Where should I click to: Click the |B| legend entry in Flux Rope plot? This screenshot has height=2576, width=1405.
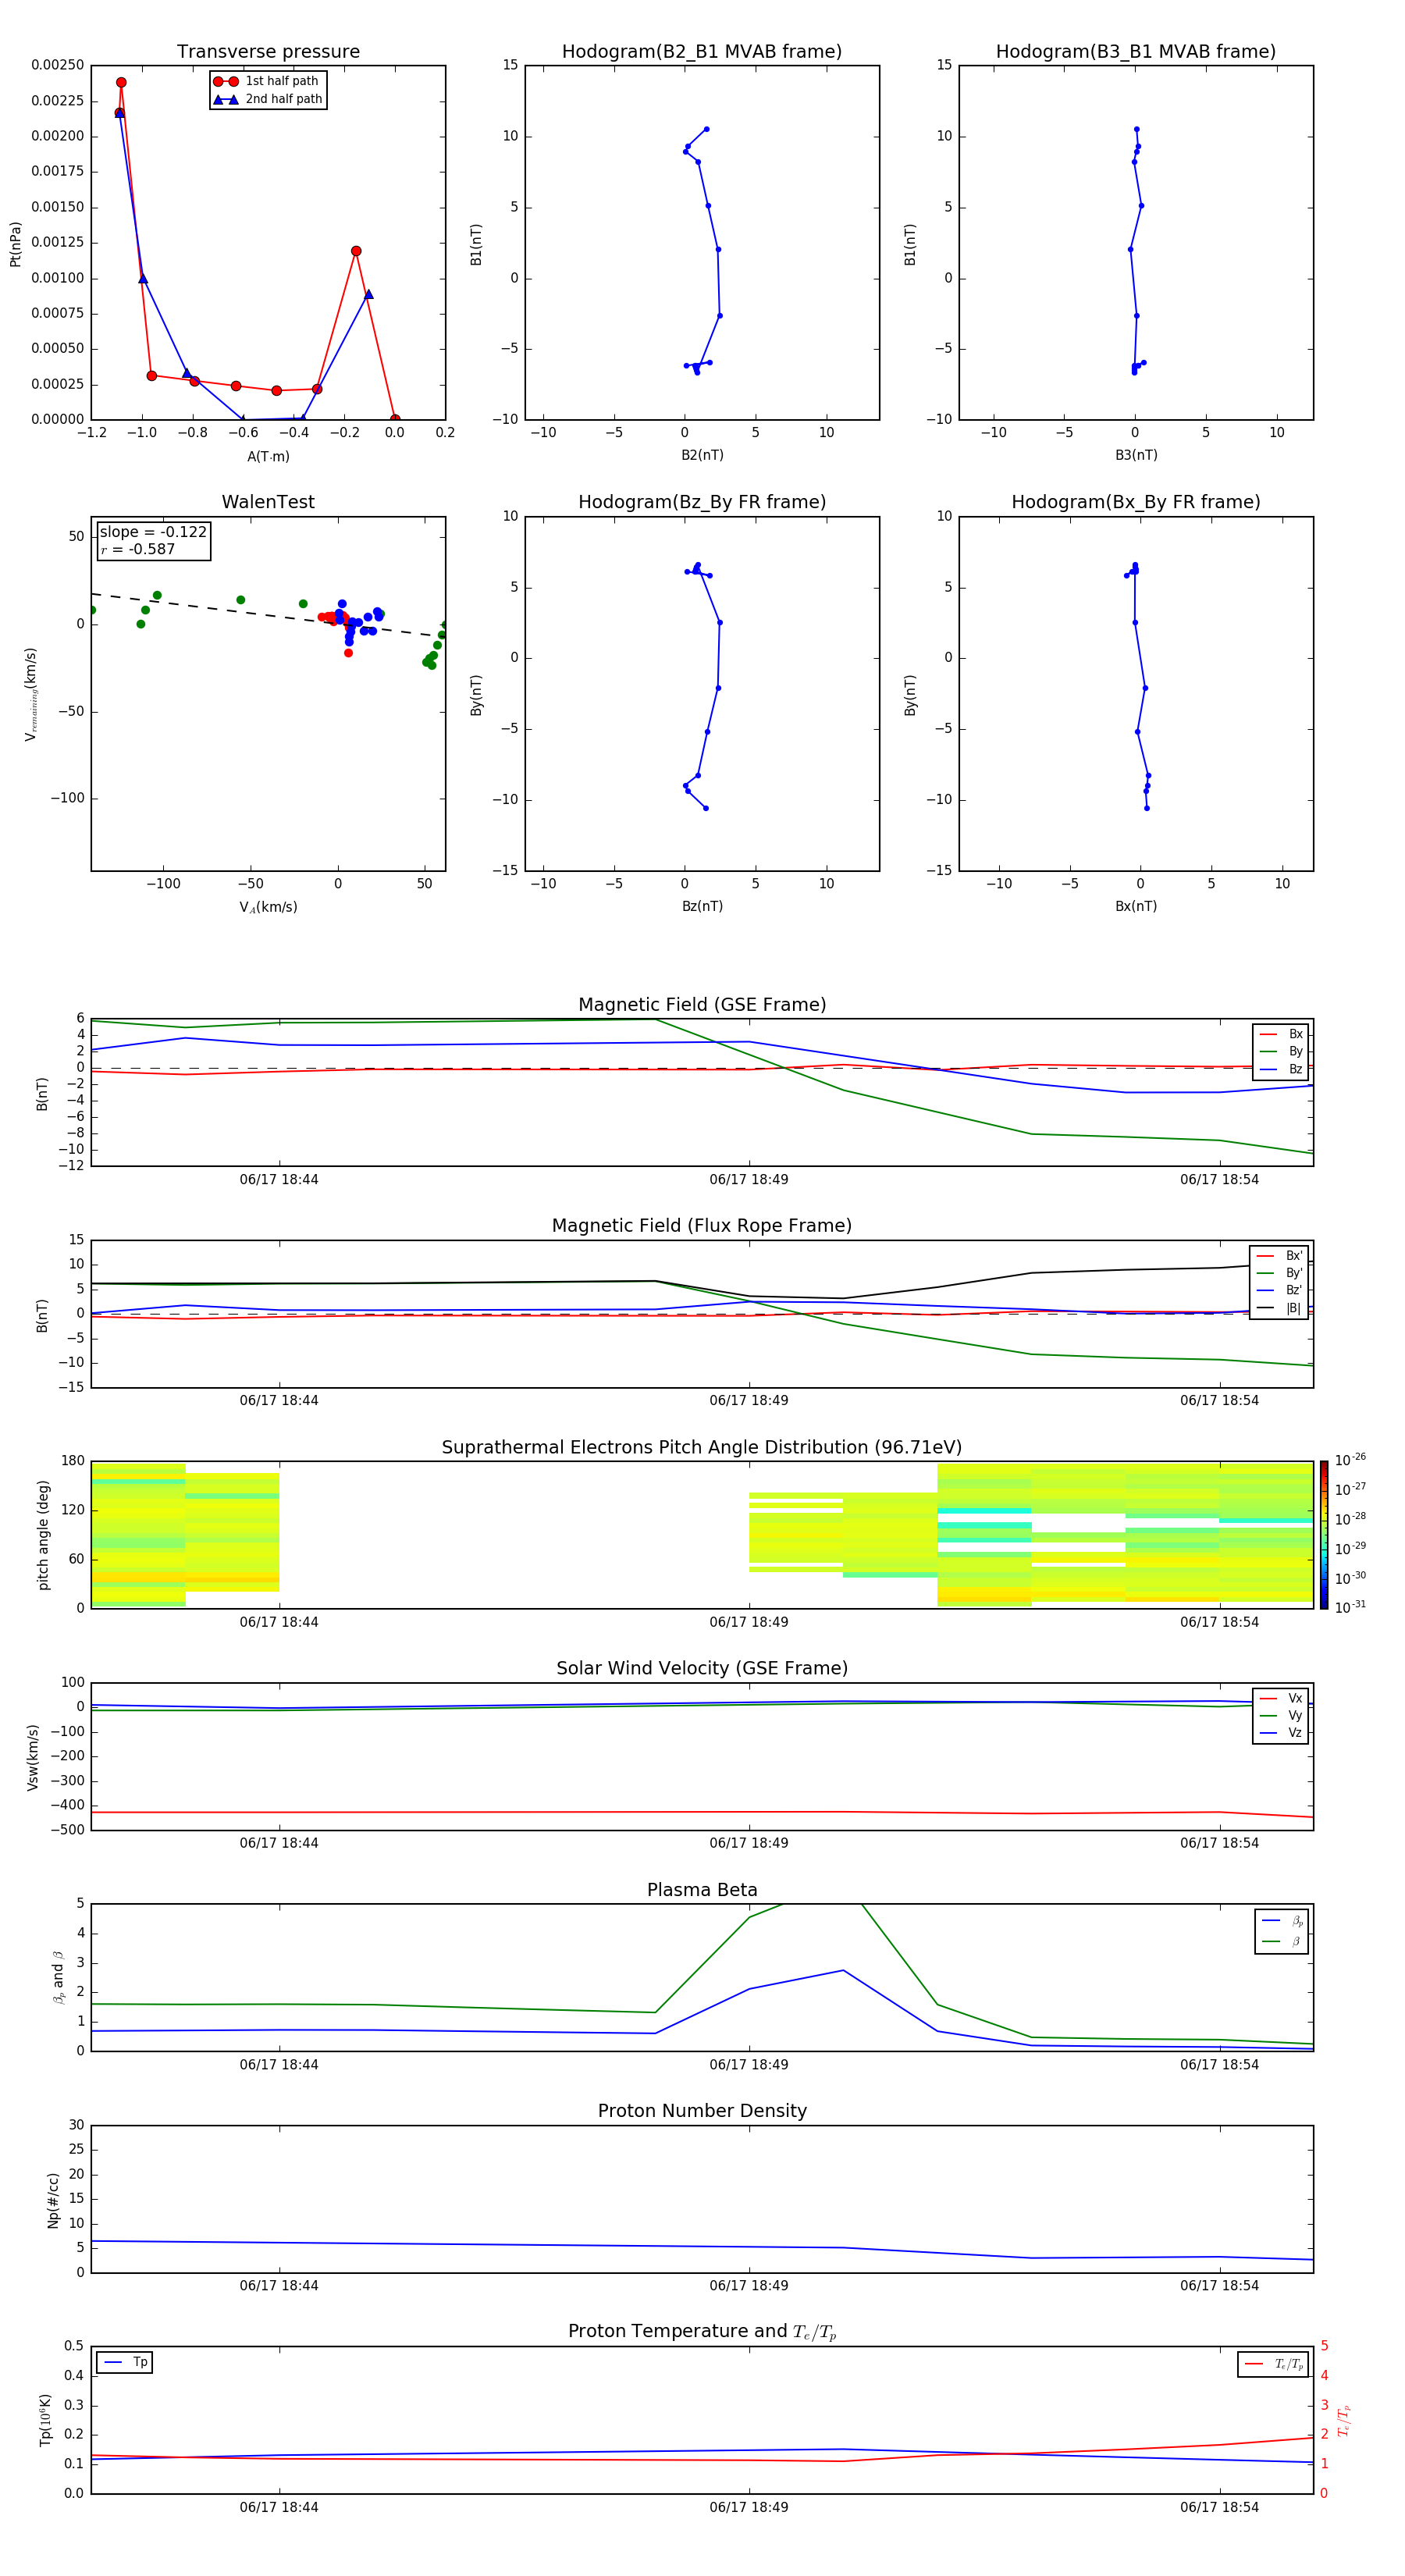1279,1308
